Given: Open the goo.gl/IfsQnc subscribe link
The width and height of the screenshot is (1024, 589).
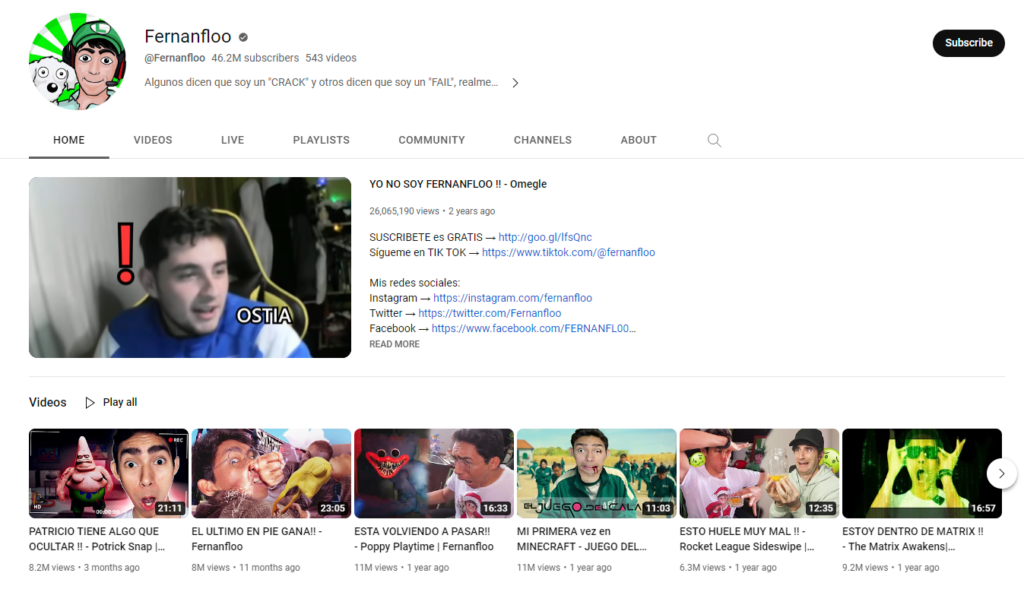Looking at the screenshot, I should coord(545,237).
